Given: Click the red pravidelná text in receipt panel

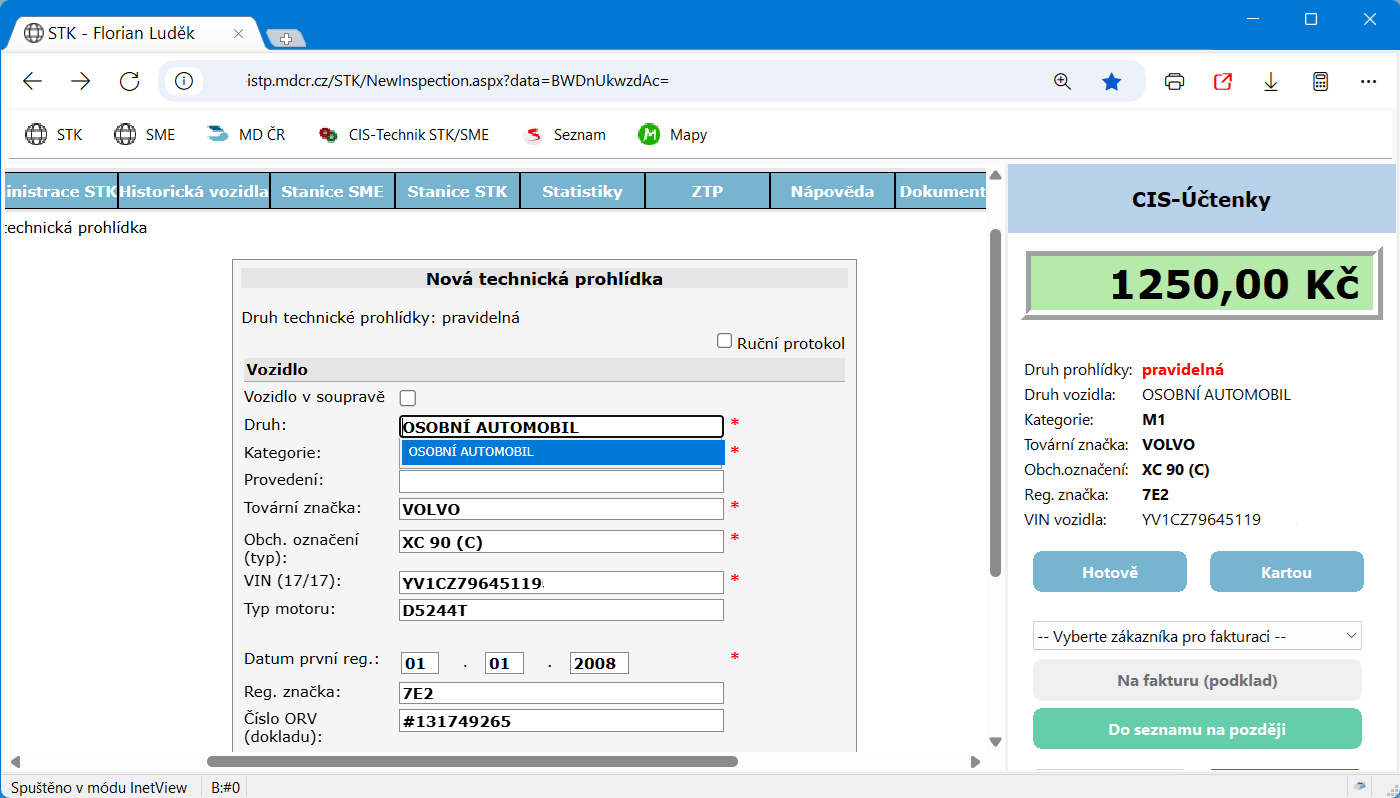Looking at the screenshot, I should (x=1183, y=370).
